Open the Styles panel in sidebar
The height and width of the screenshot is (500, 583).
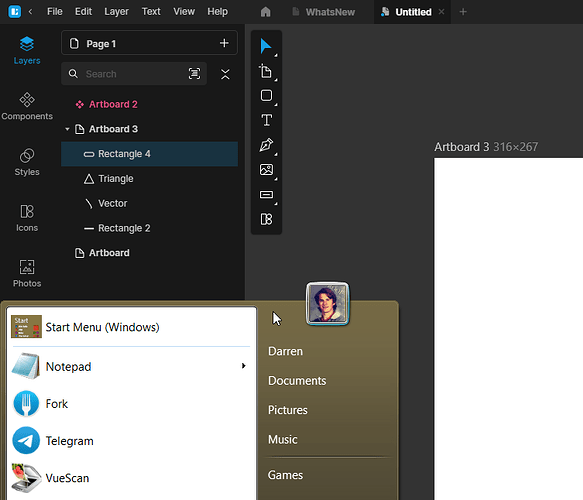point(27,162)
